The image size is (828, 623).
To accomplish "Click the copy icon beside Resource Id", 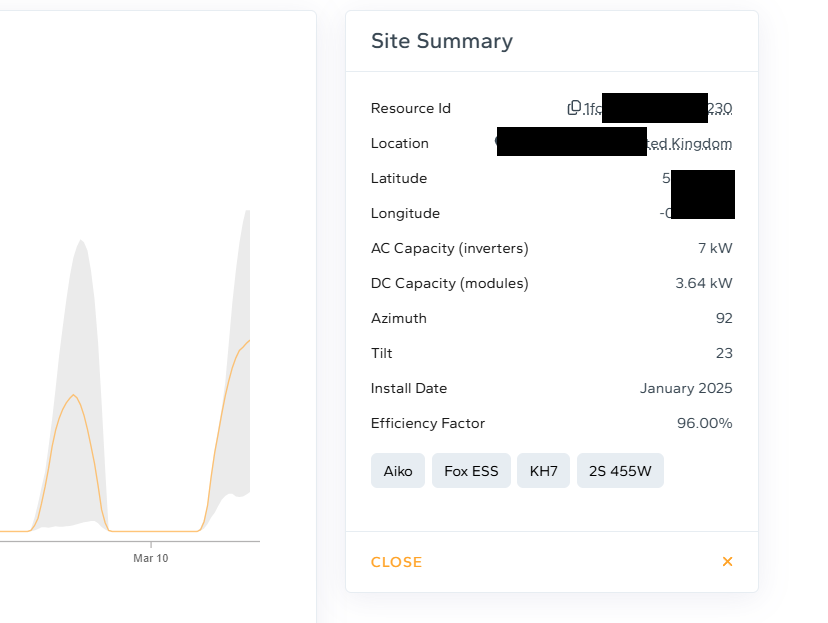I will 574,108.
